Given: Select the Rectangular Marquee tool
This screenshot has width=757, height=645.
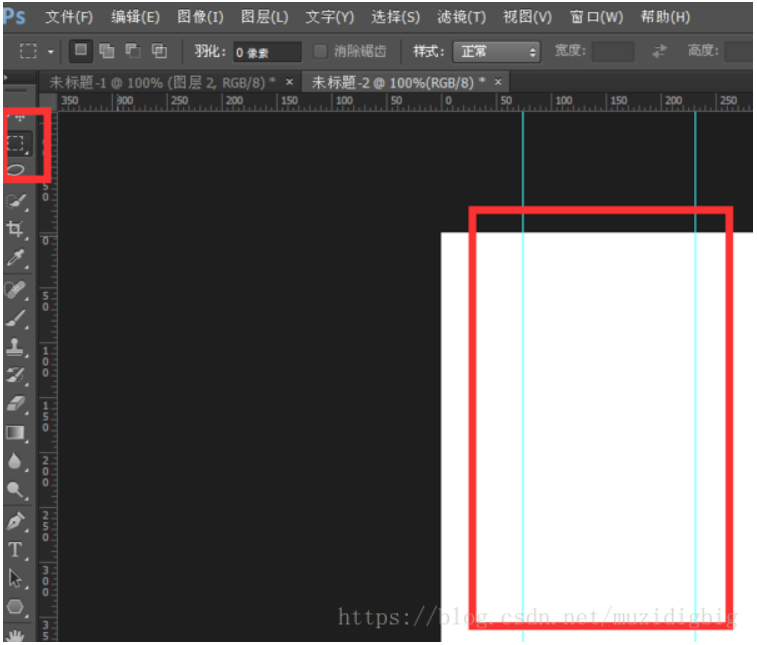Looking at the screenshot, I should coord(16,143).
